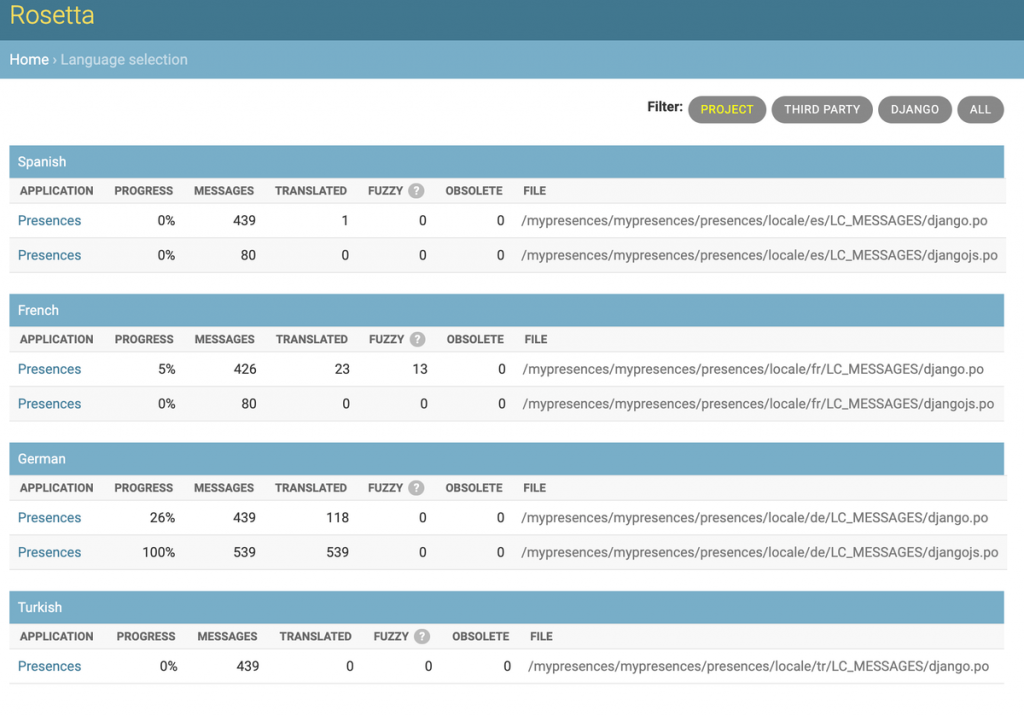Open Presences for Spanish django.po
The image size is (1024, 716).
pos(50,221)
